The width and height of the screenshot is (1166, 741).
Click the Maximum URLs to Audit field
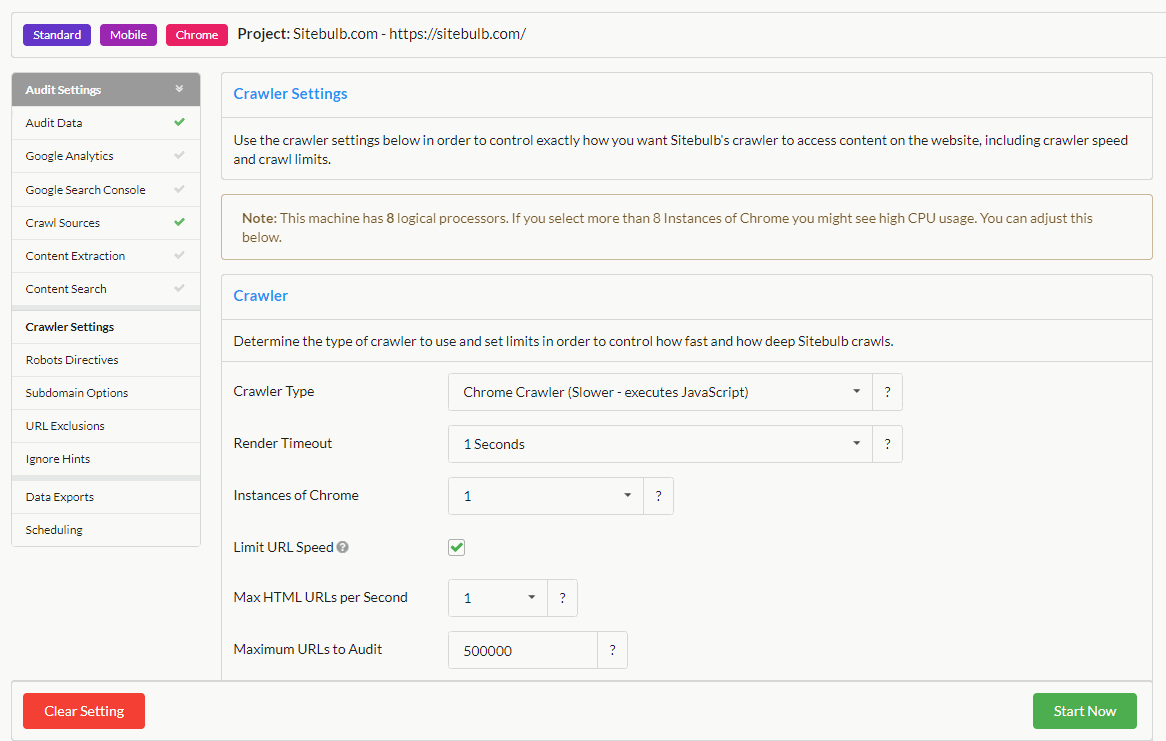tap(523, 650)
